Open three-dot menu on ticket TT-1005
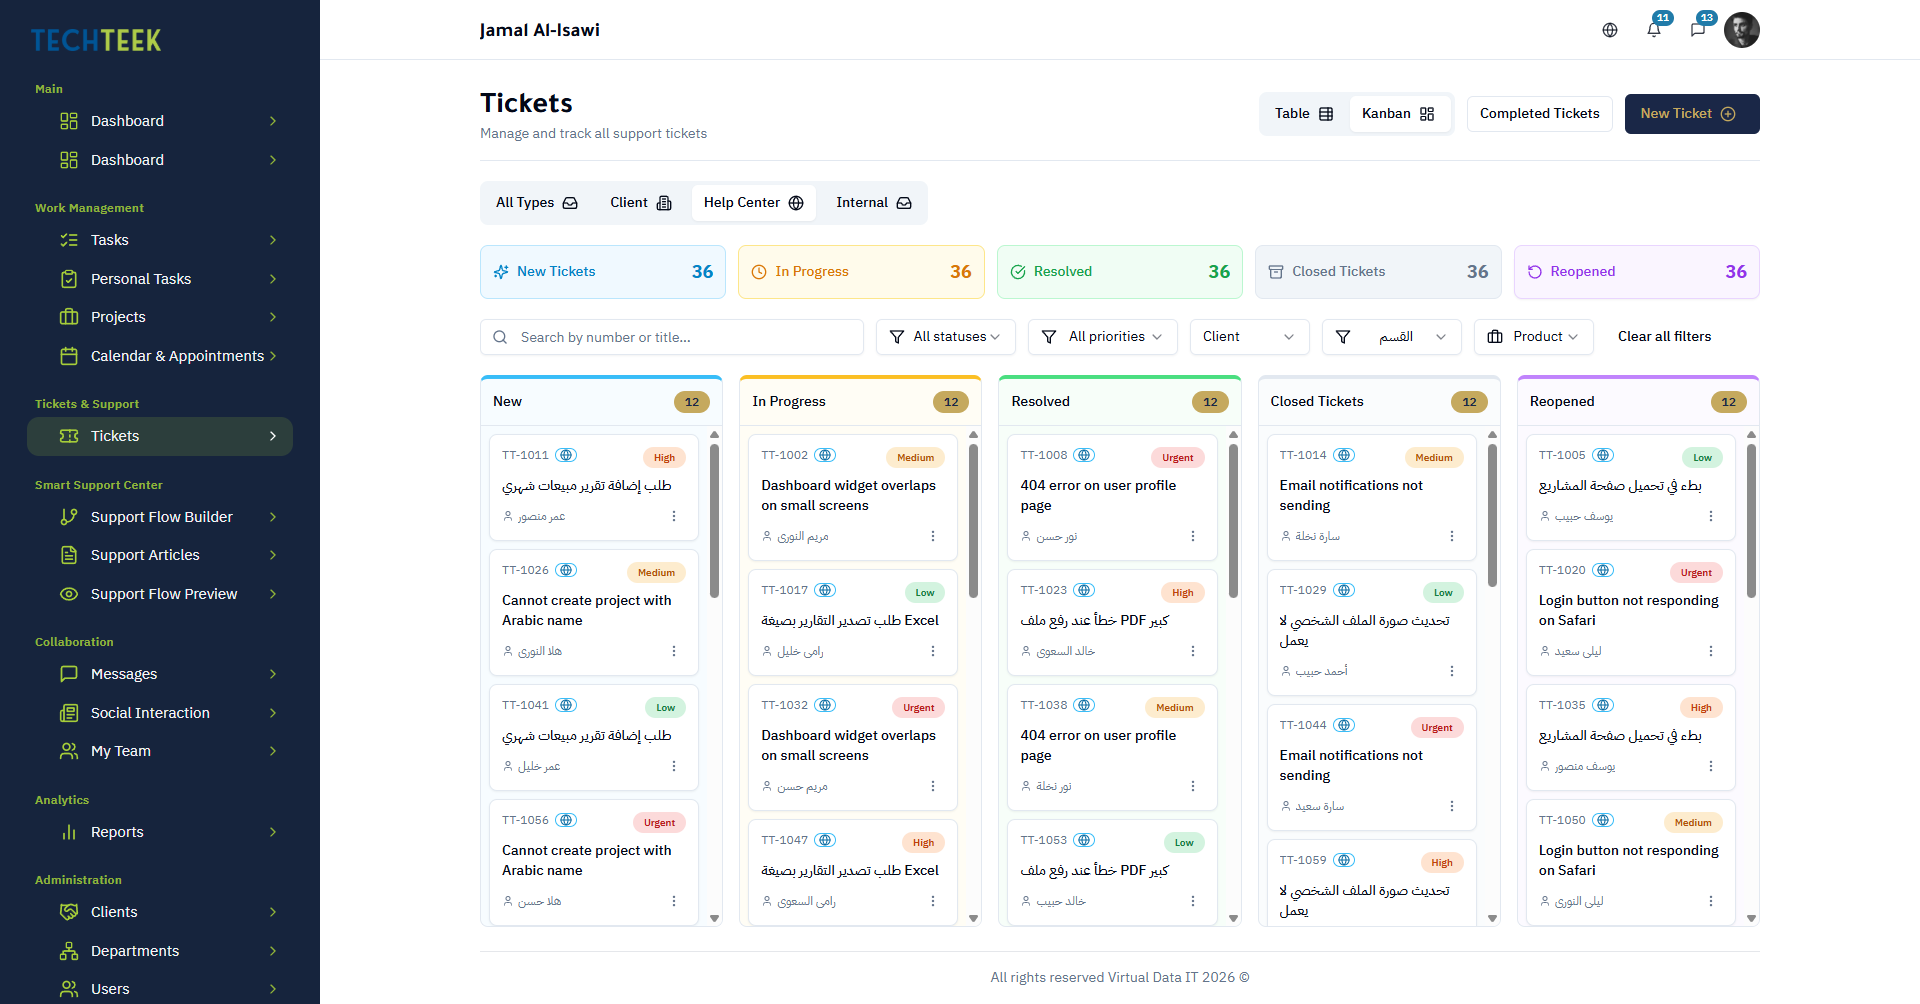Screen dimensions: 1920x1004 click(x=1711, y=516)
